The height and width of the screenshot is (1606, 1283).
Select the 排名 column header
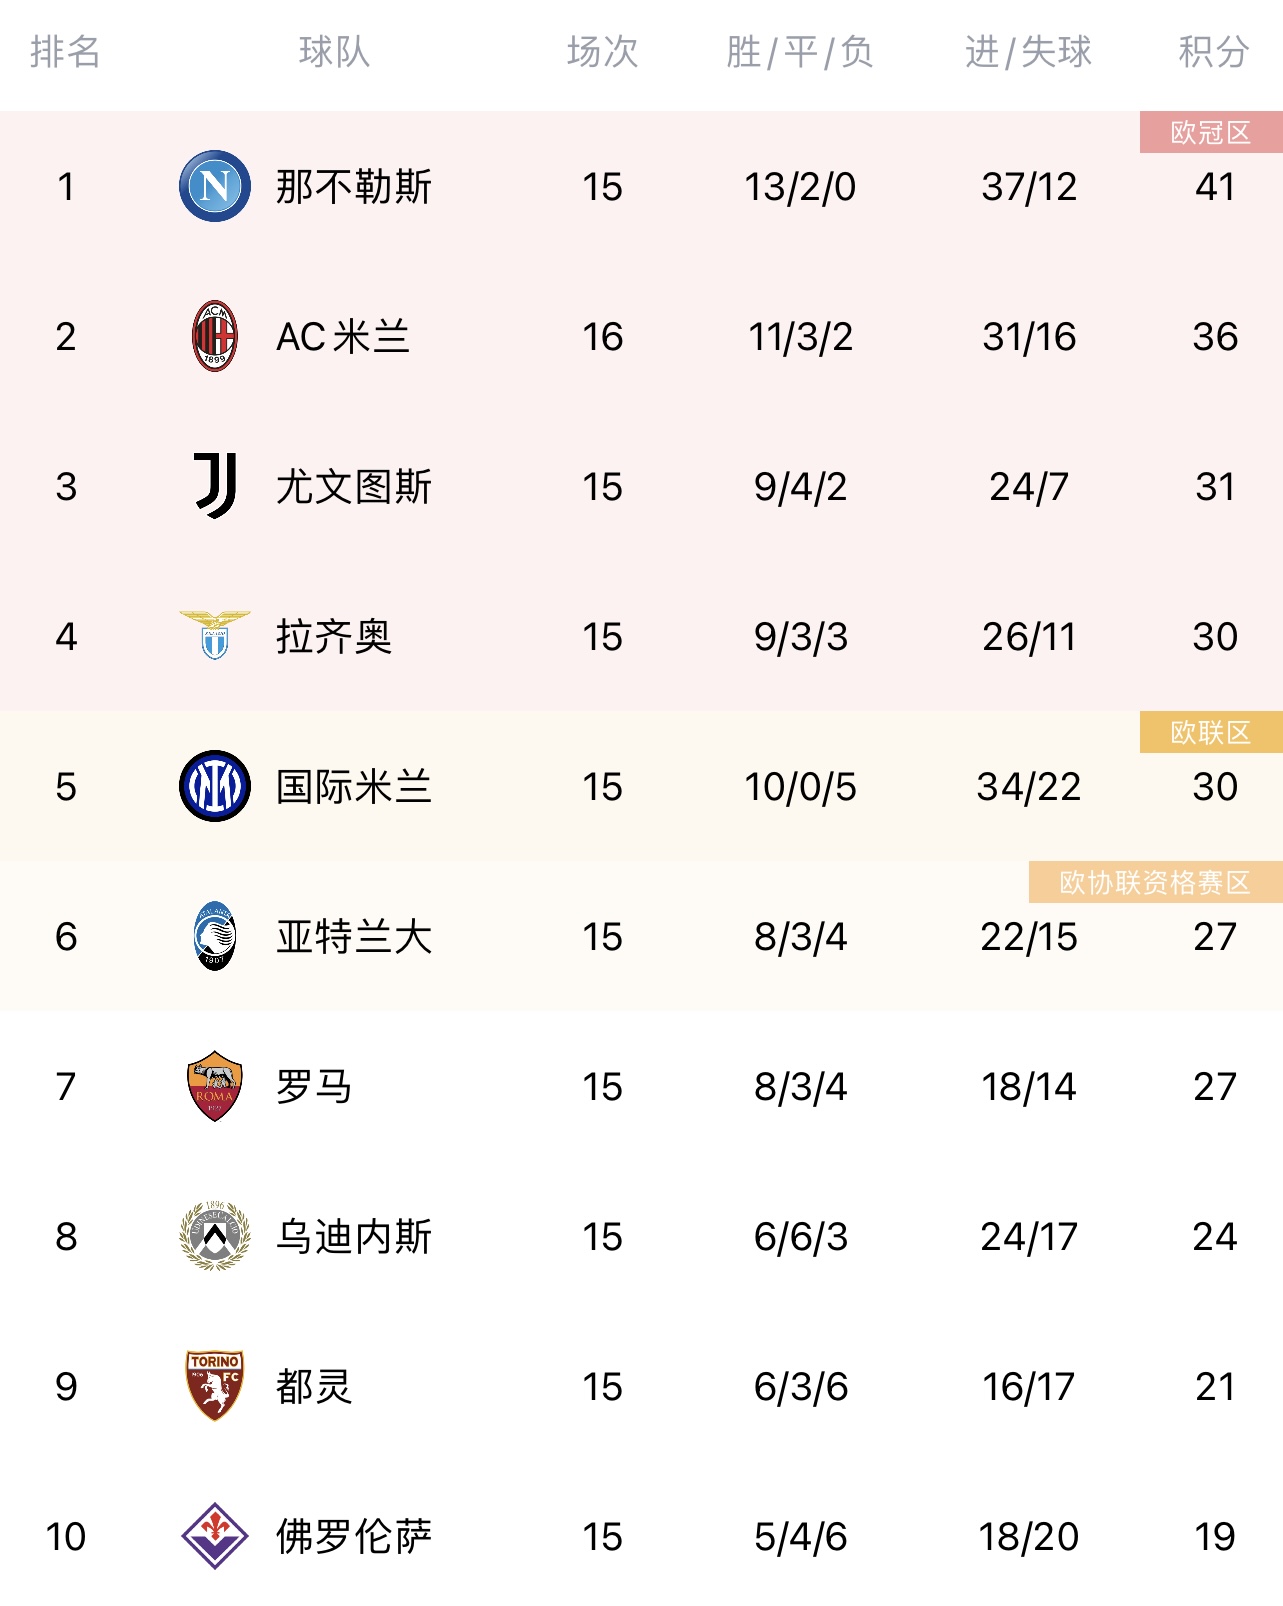66,52
